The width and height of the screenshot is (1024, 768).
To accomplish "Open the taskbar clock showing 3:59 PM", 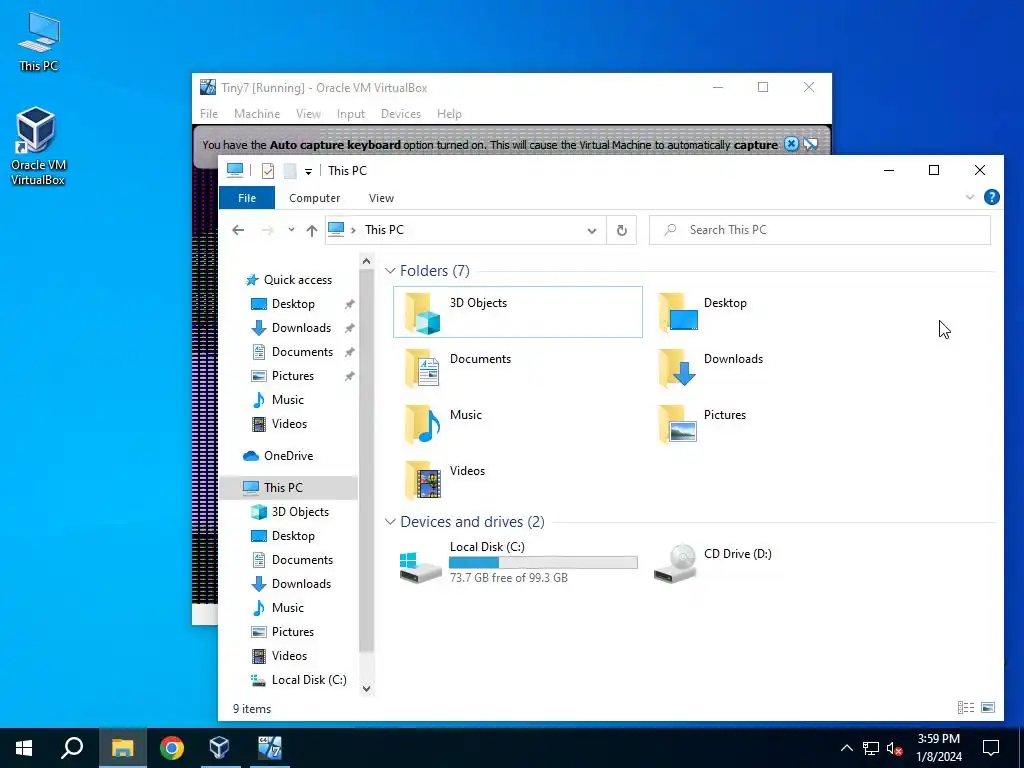I will [x=939, y=748].
